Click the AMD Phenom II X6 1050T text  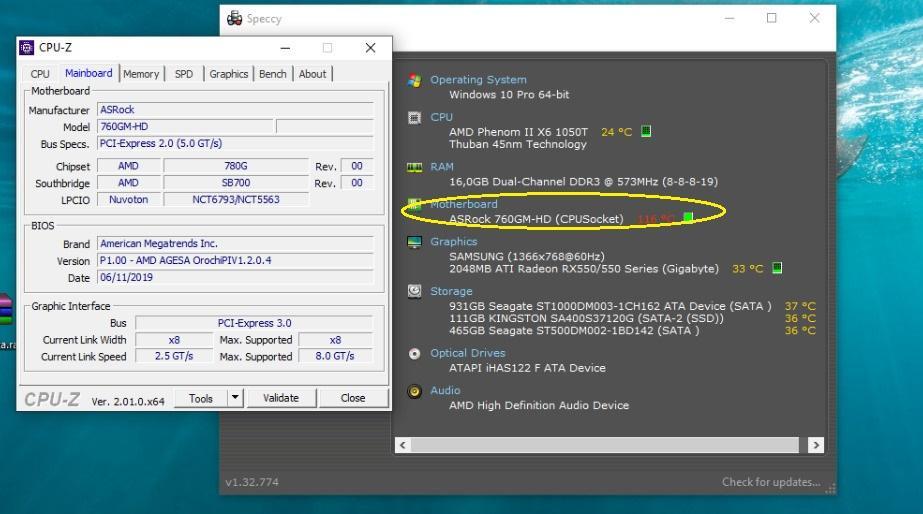pos(518,132)
